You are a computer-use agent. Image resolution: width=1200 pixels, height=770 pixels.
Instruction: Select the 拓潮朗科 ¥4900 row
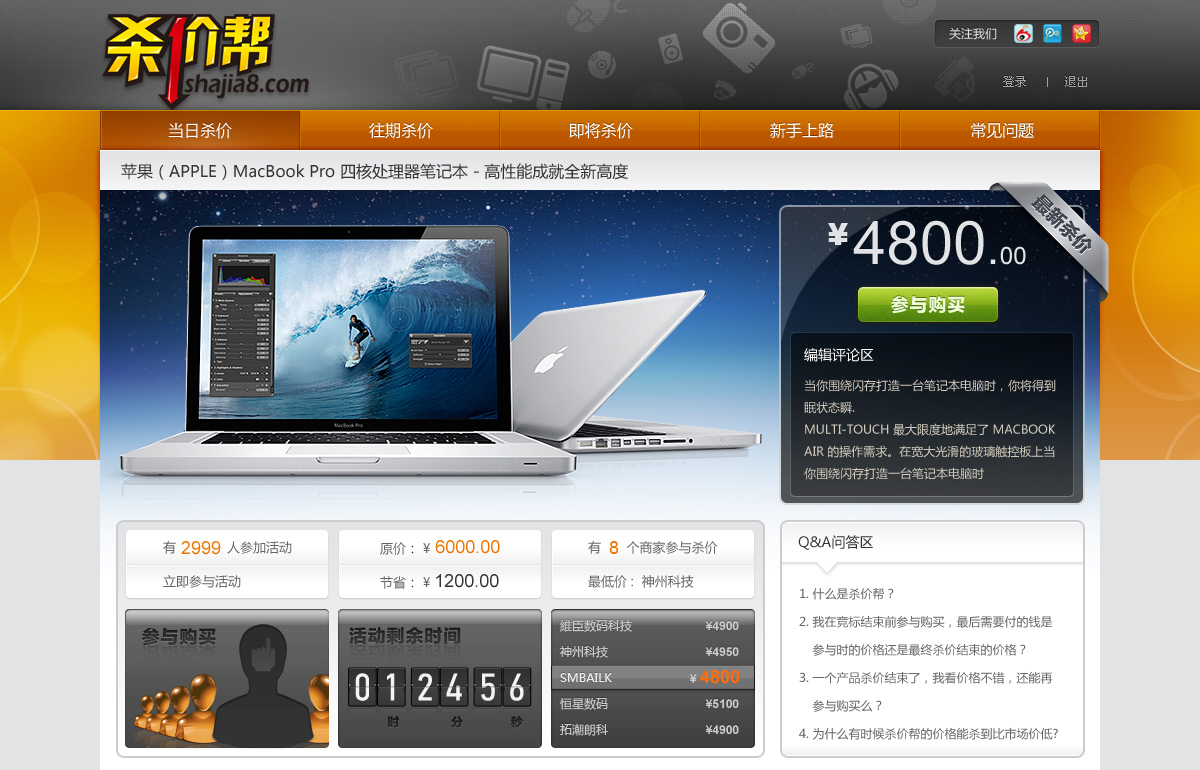pos(653,730)
